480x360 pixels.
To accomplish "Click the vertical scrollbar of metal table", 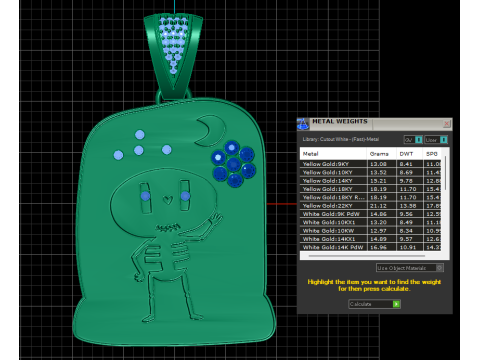I will (x=445, y=173).
